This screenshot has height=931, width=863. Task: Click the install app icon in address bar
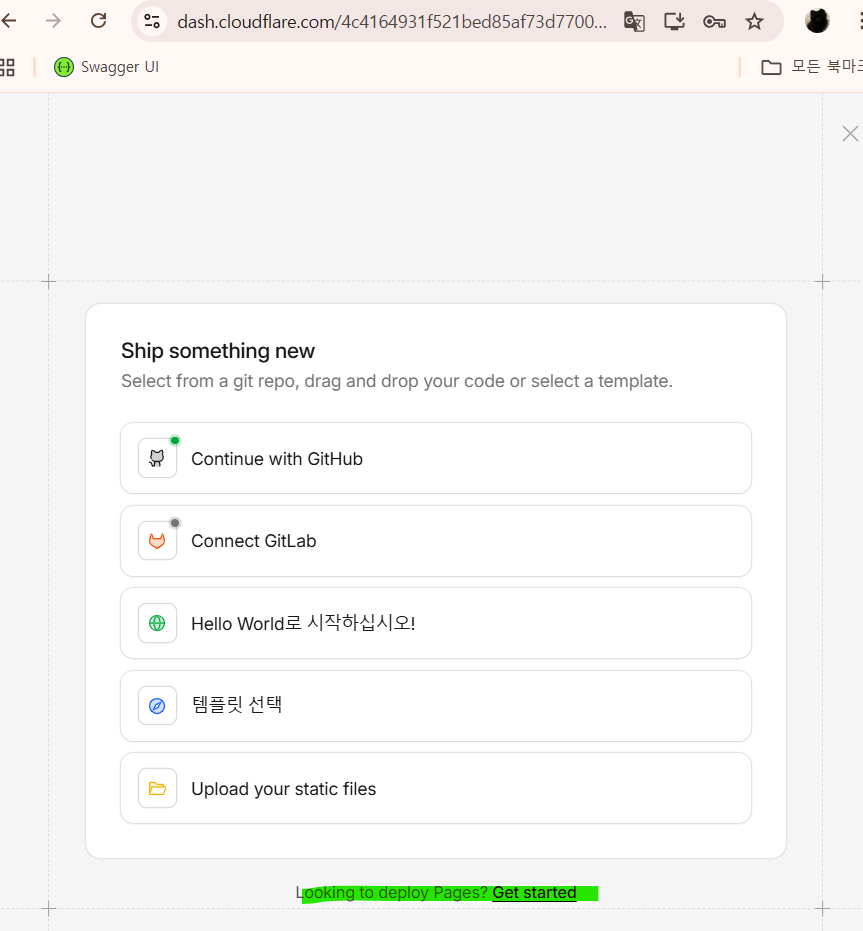pyautogui.click(x=674, y=22)
